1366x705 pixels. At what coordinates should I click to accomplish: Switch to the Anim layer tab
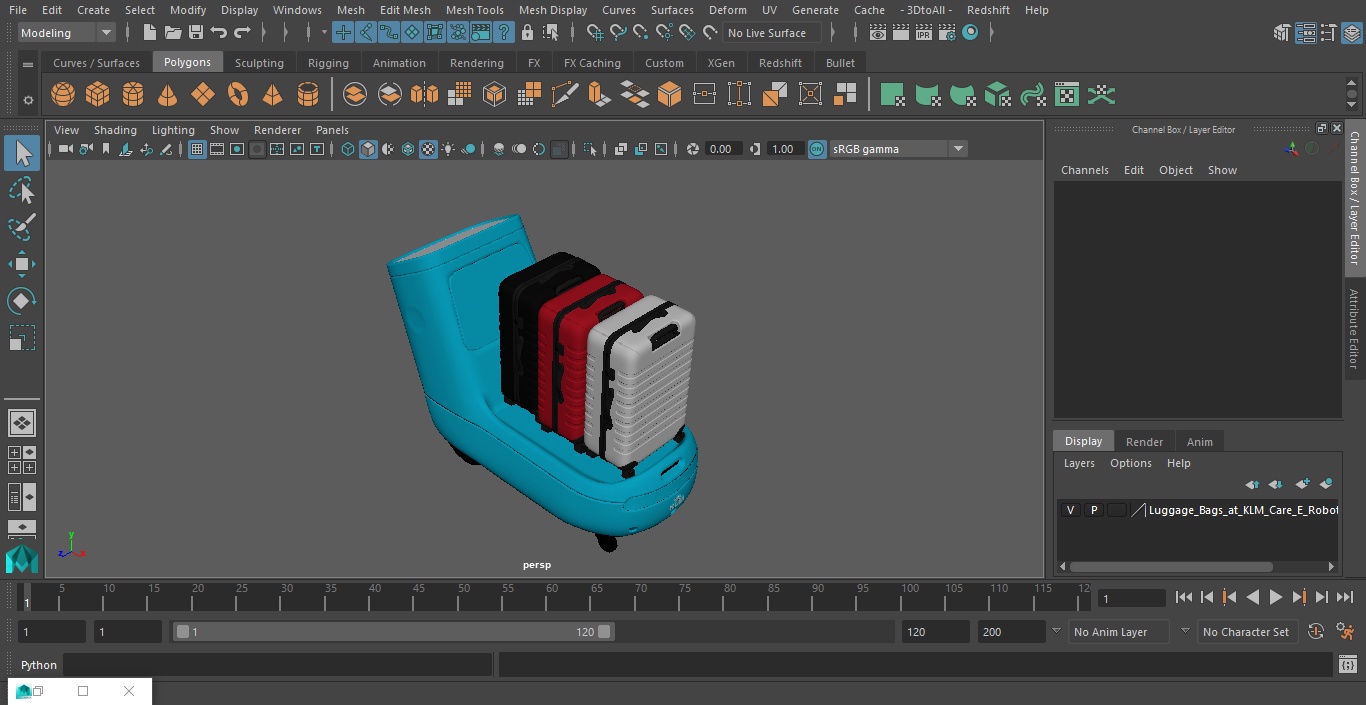pos(1199,442)
